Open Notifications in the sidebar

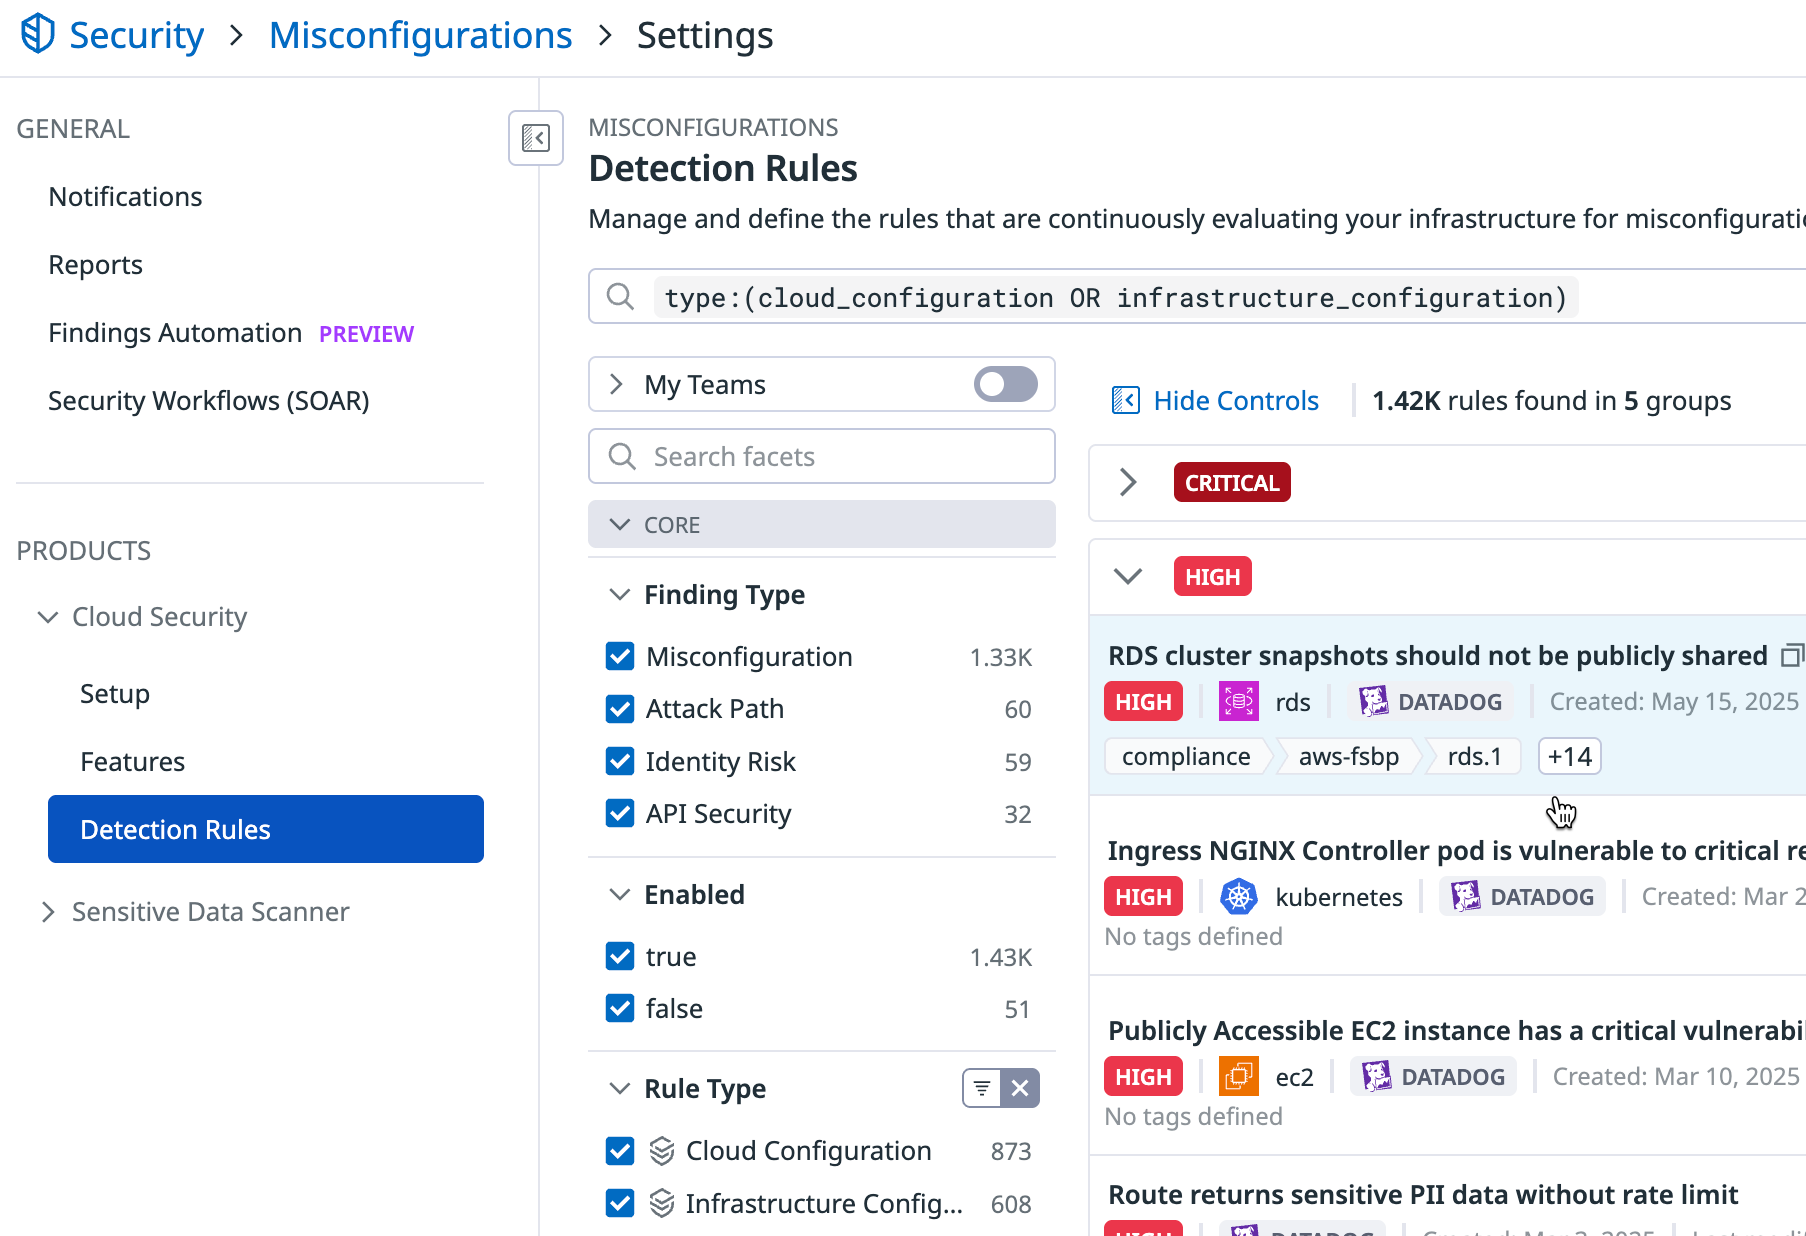click(125, 196)
